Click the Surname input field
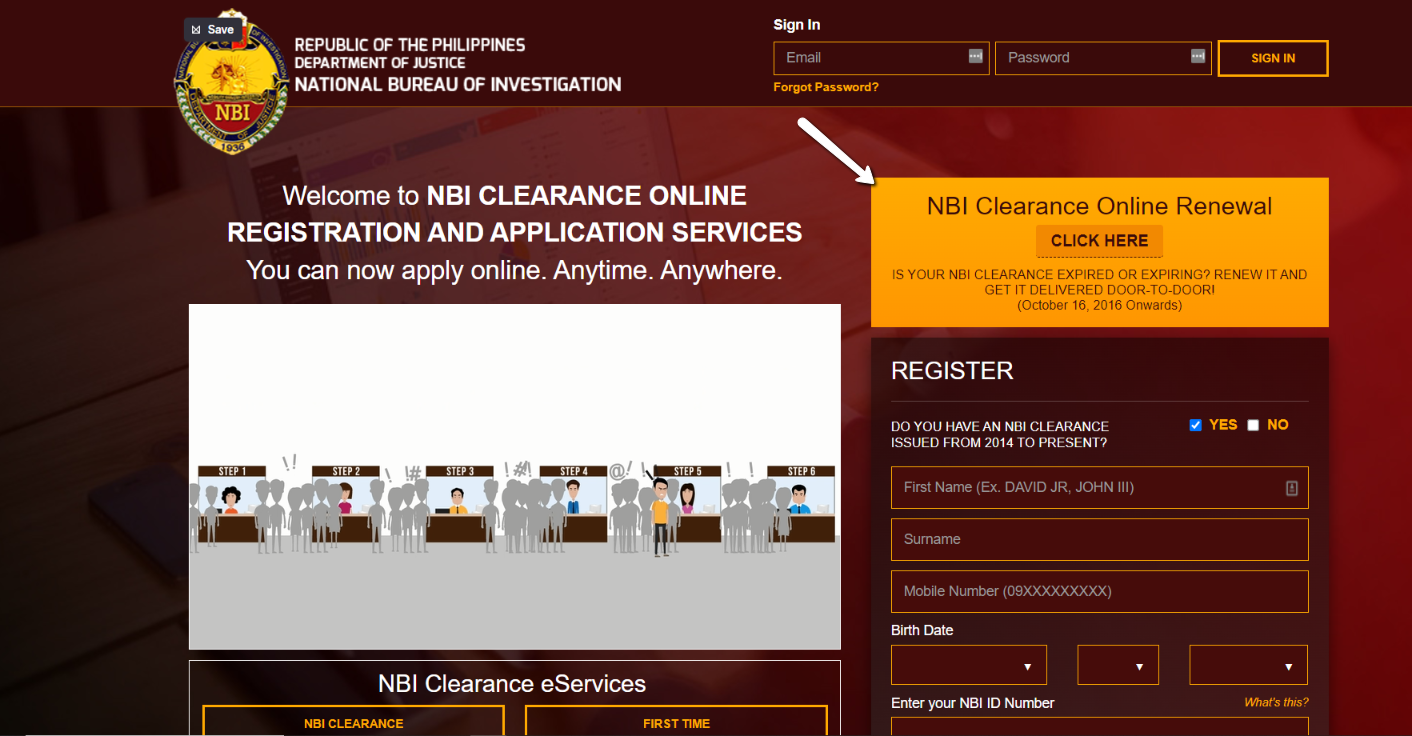Image resolution: width=1412 pixels, height=736 pixels. (1098, 539)
